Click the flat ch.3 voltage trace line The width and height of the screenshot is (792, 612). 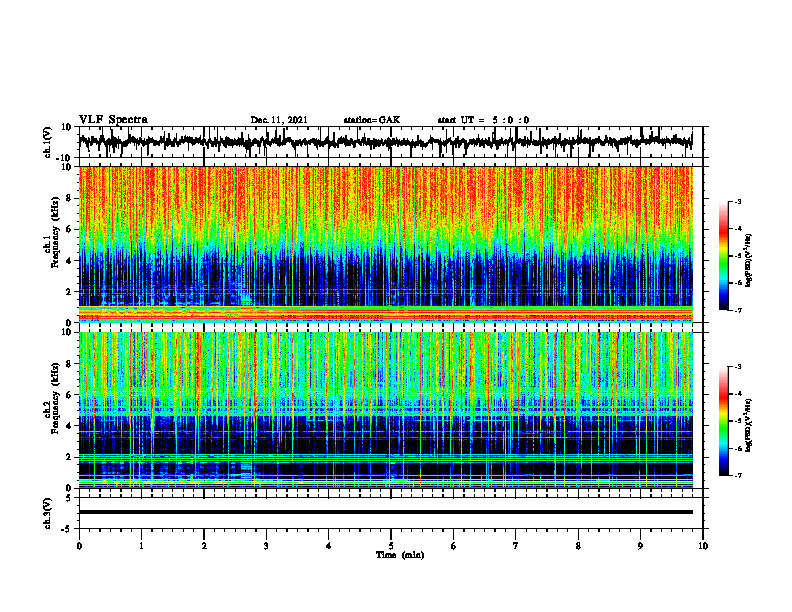386,512
